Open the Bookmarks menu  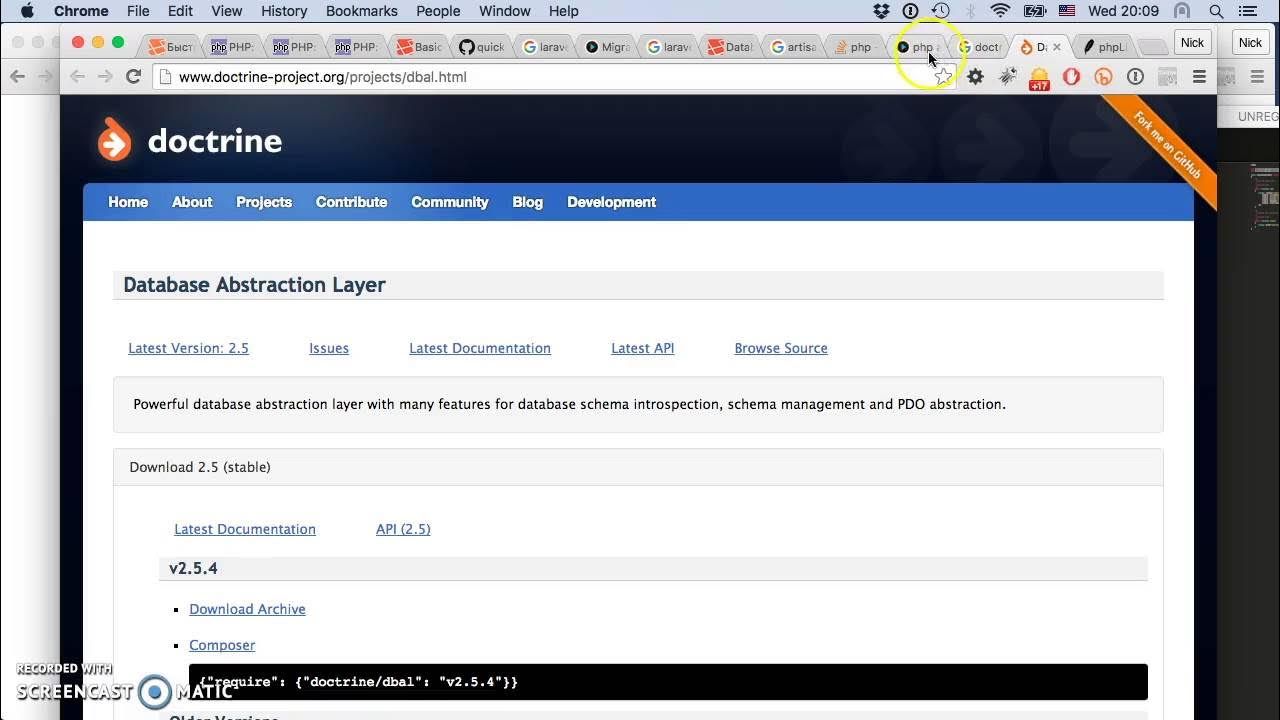(362, 11)
